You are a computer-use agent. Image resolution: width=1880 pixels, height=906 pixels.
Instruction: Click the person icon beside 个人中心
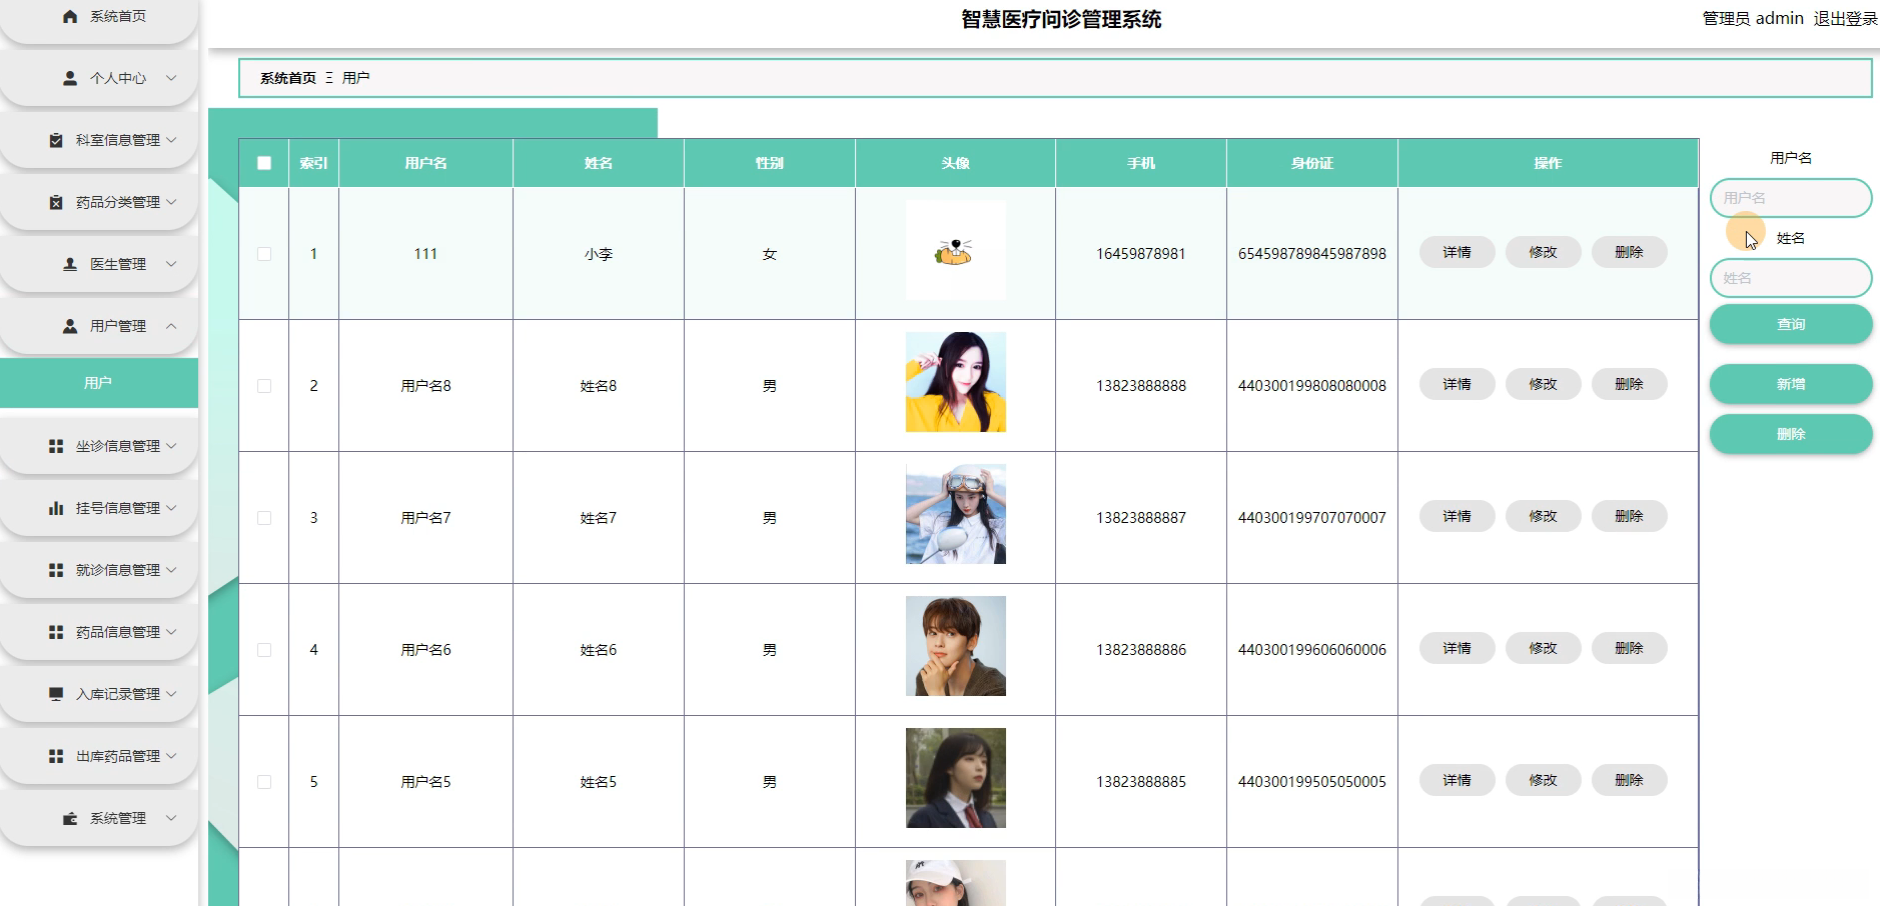point(70,78)
